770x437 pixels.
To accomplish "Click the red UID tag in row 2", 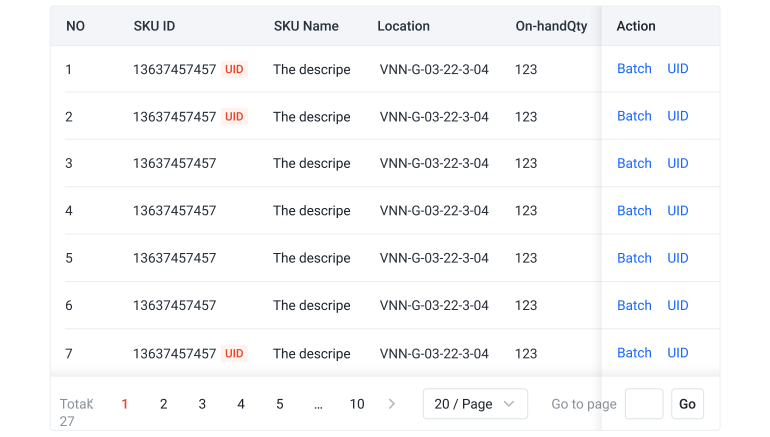I will point(234,117).
